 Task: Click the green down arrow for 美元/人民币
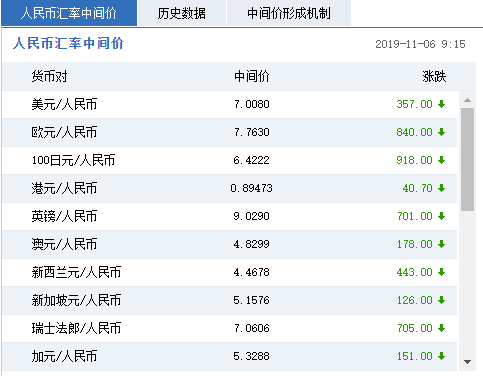coord(442,104)
